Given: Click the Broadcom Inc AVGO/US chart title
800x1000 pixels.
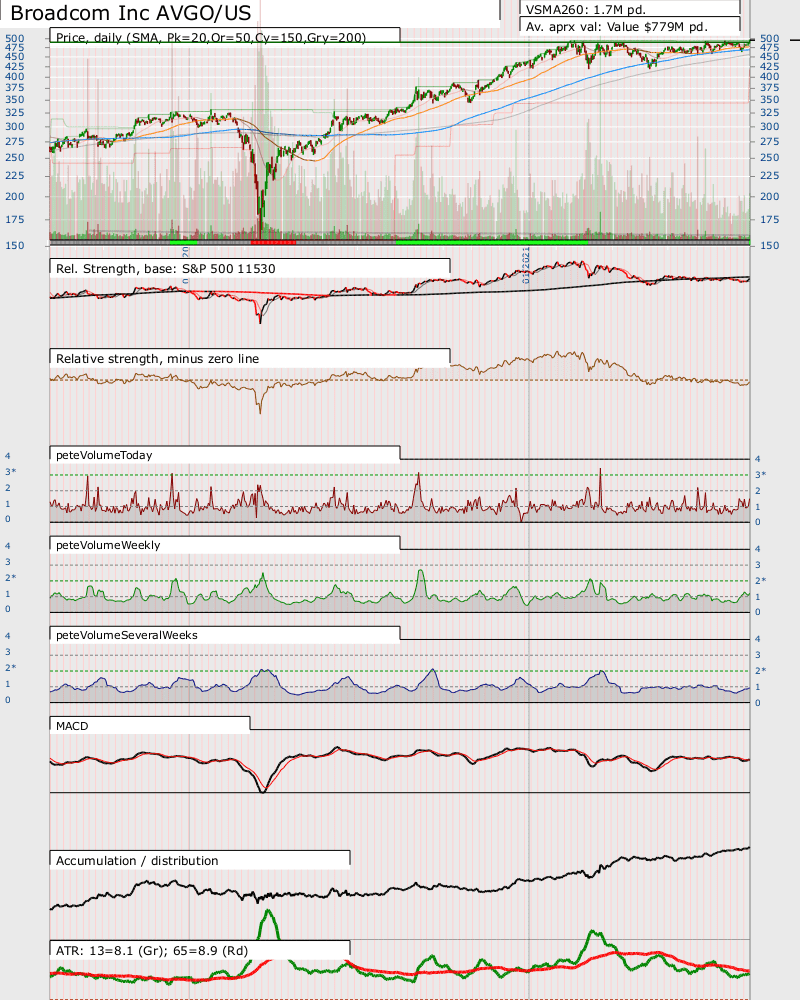Looking at the screenshot, I should tap(131, 13).
